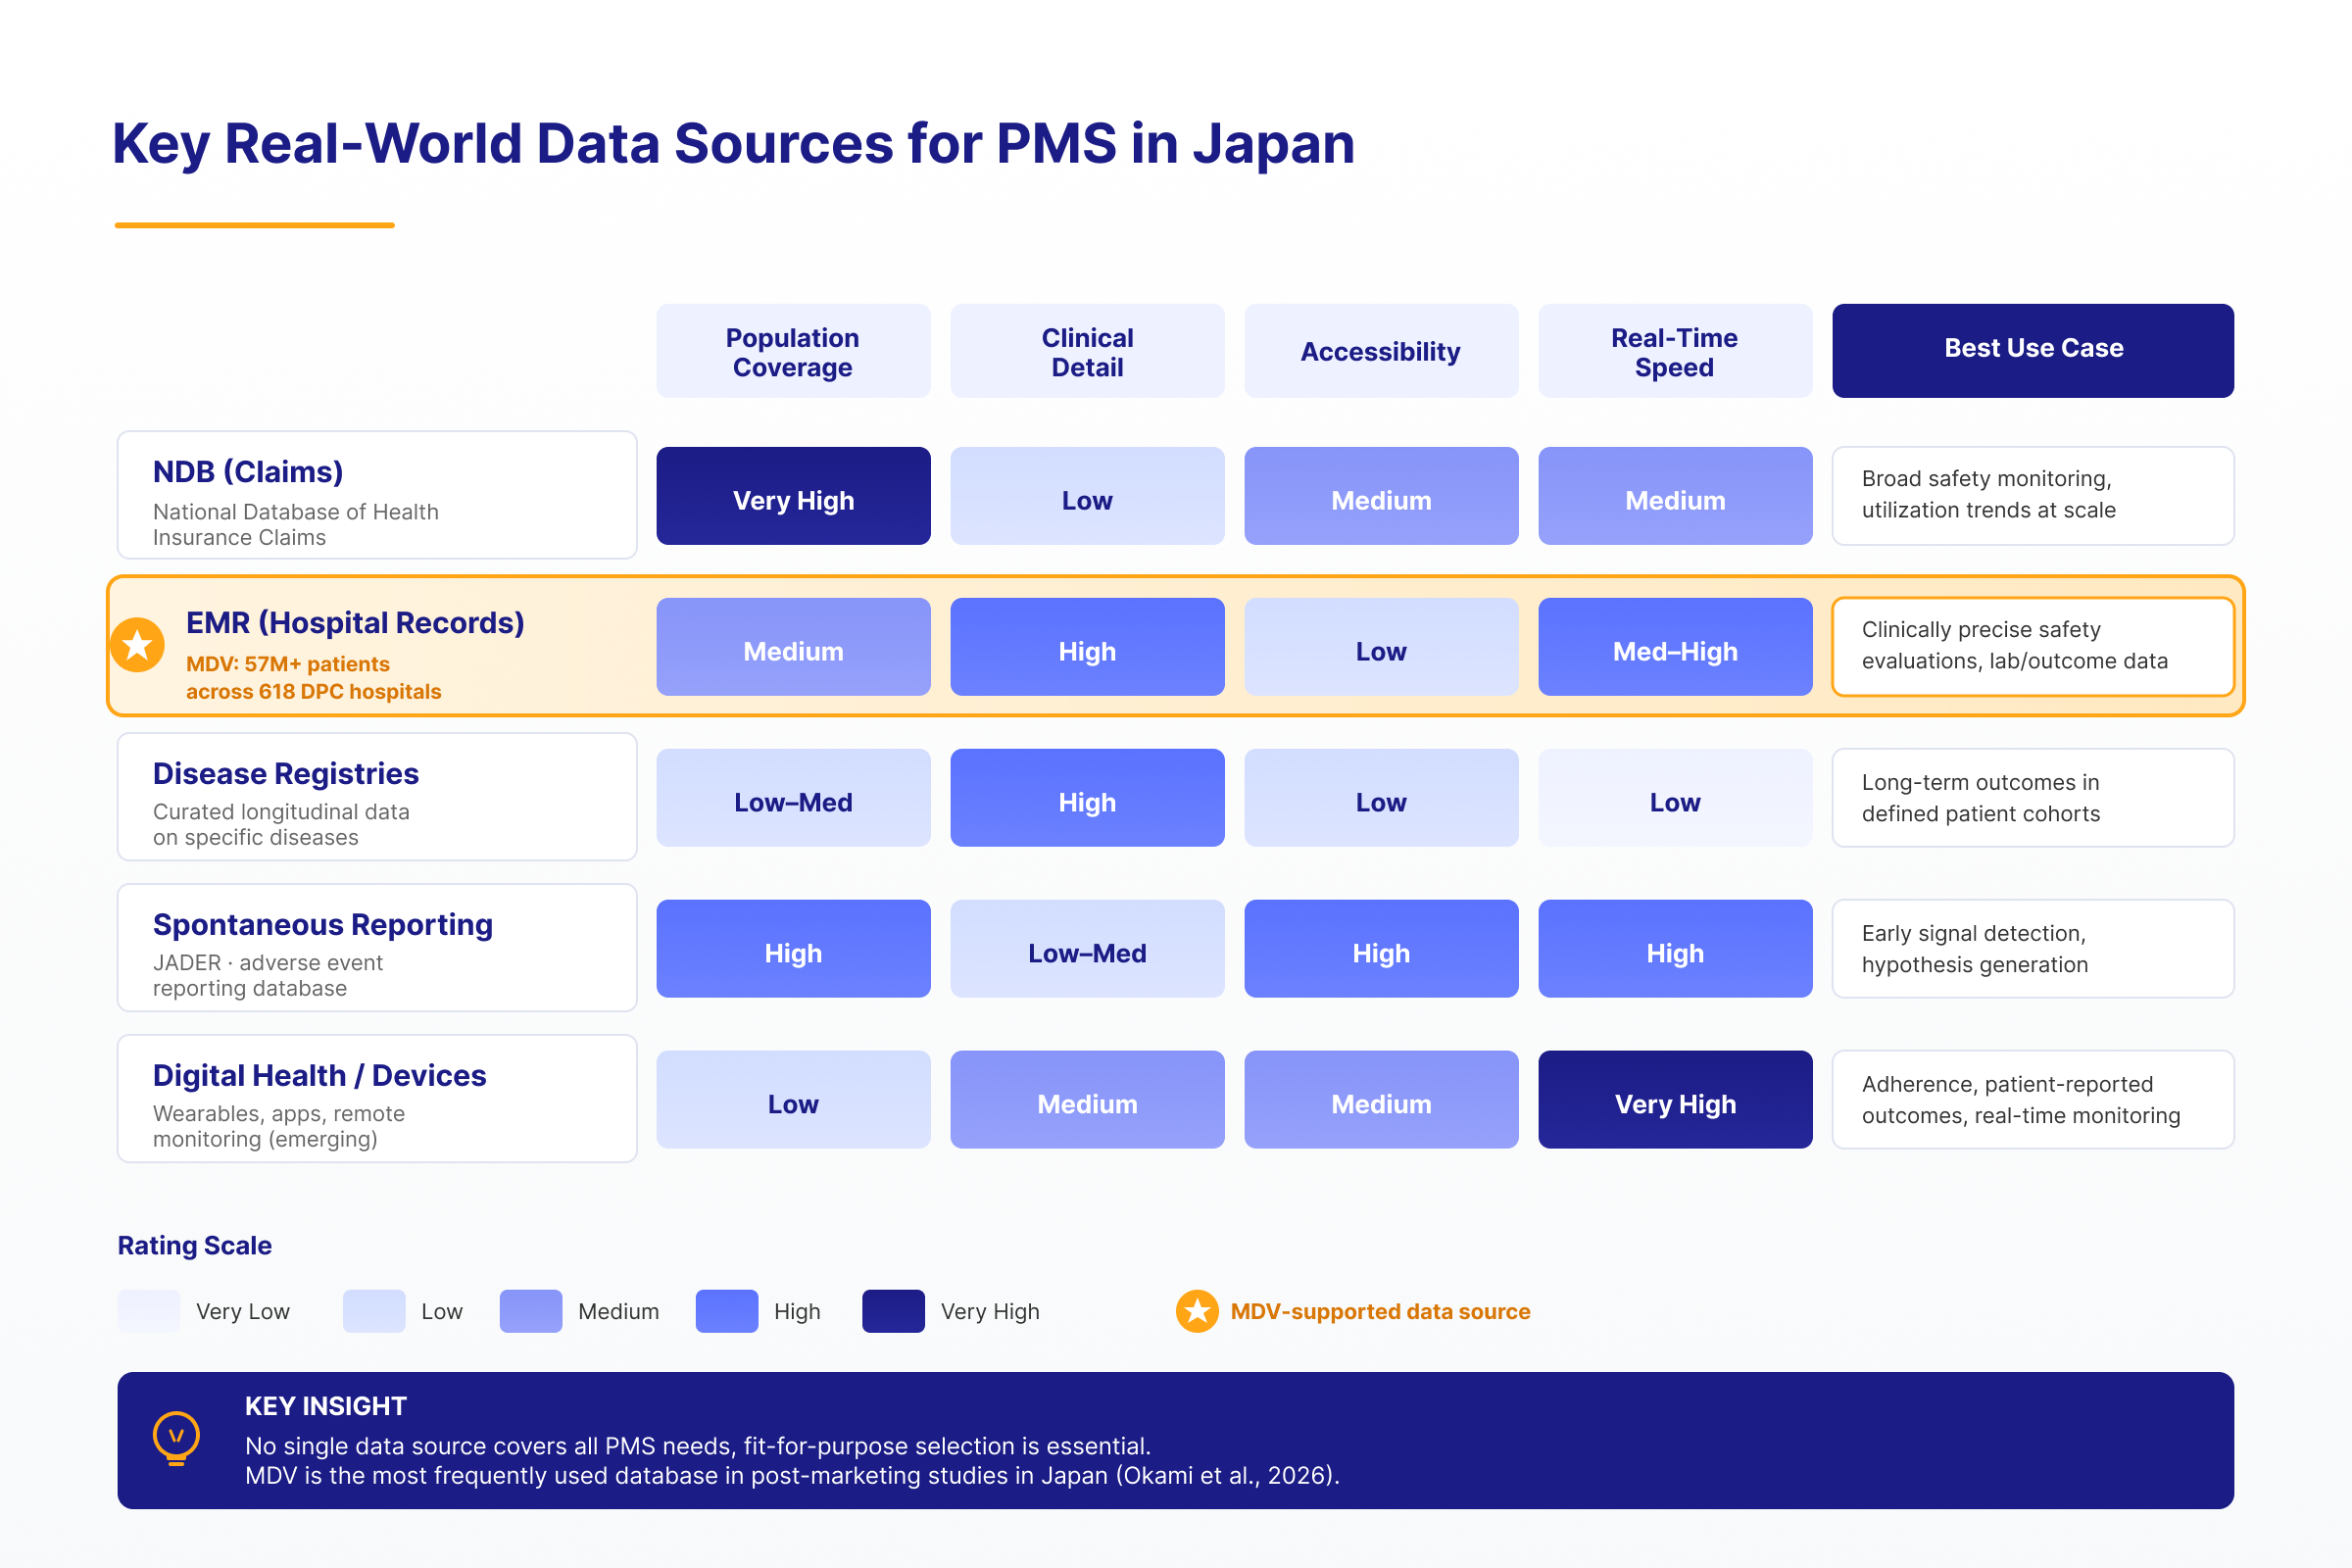
Task: Click Spontaneous Reporting Accessibility 'High' cell
Action: (1381, 949)
